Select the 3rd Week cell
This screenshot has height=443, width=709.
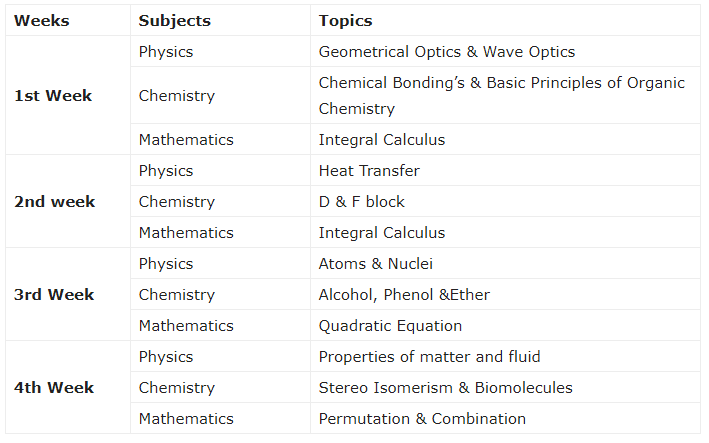[x=54, y=295]
